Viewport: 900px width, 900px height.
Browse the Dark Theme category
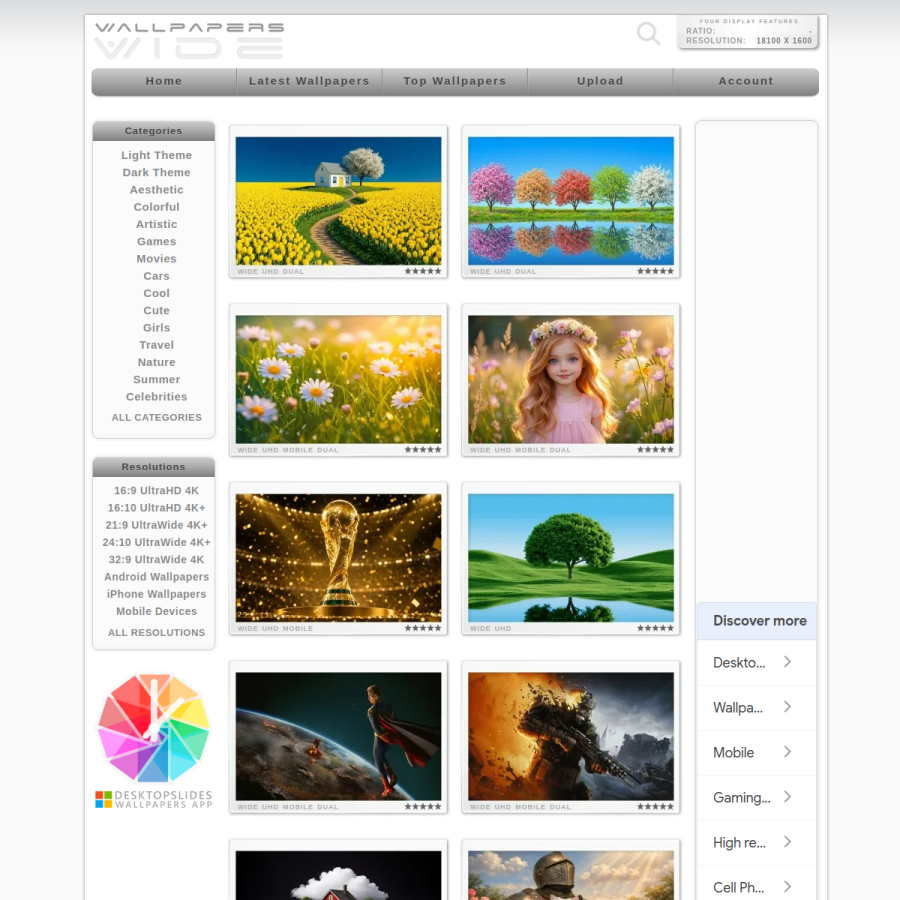156,173
